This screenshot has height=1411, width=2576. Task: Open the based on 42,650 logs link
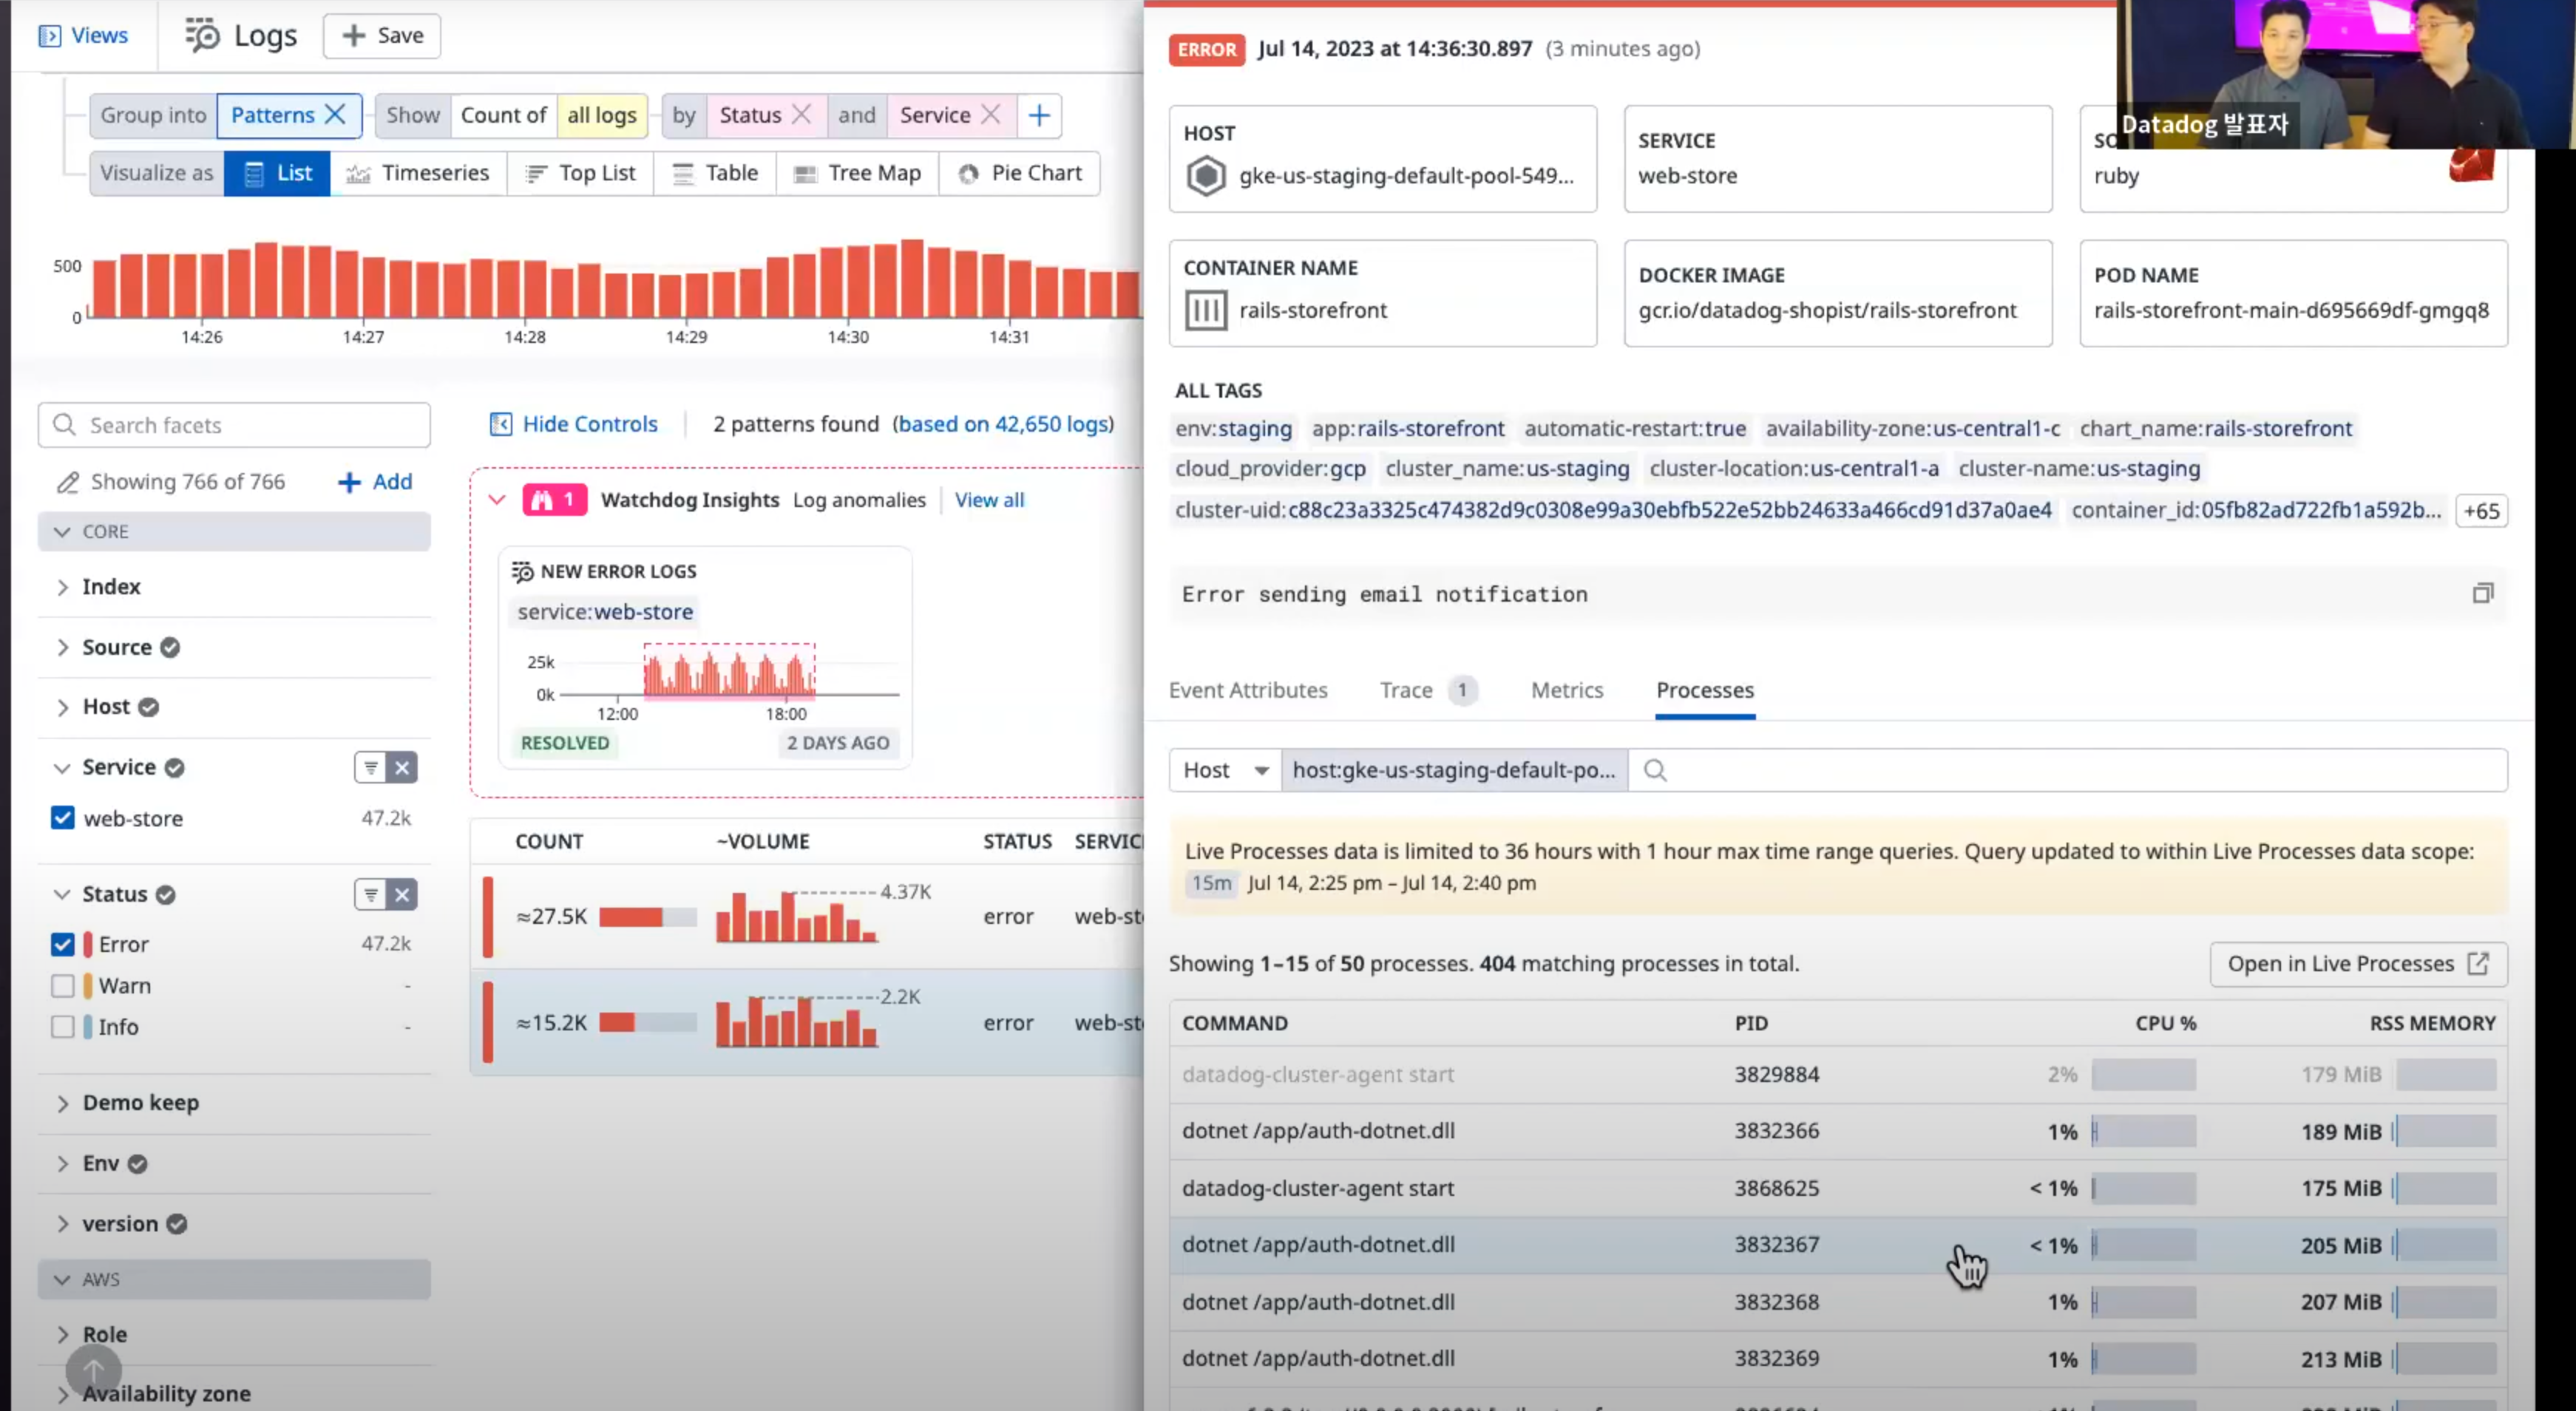coord(1004,424)
